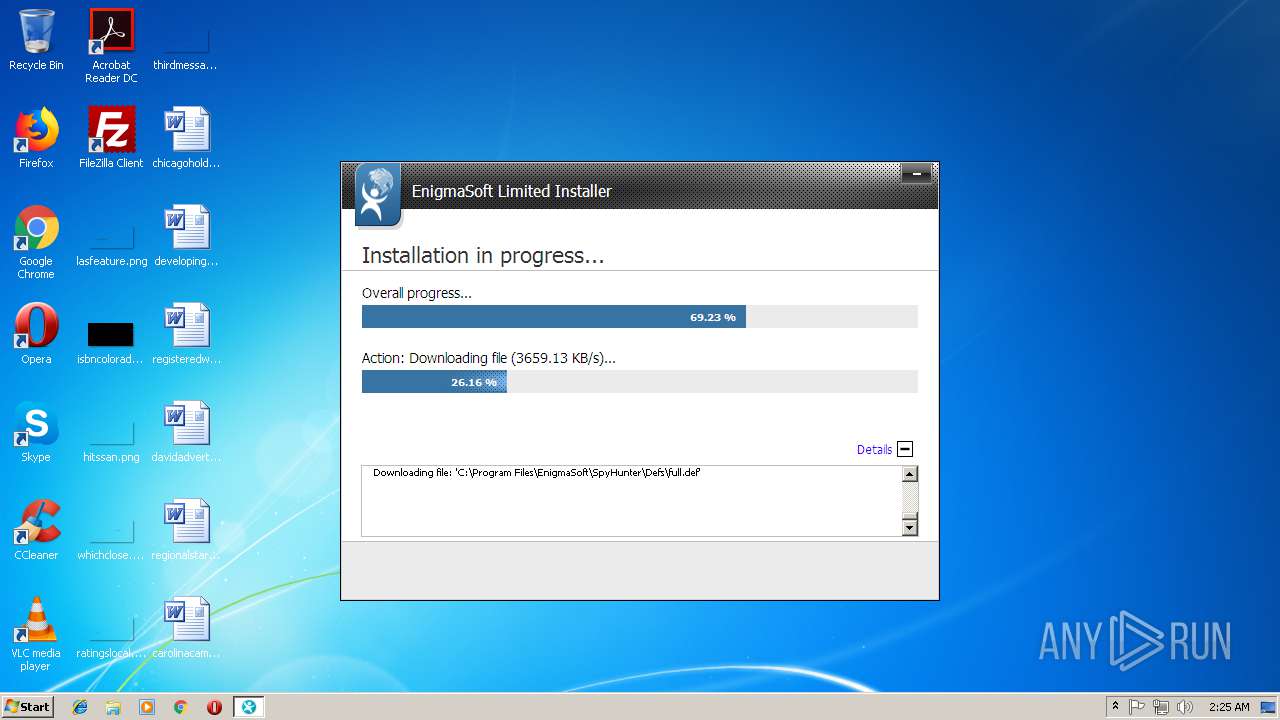Open lasfeature.png image file

coord(111,242)
